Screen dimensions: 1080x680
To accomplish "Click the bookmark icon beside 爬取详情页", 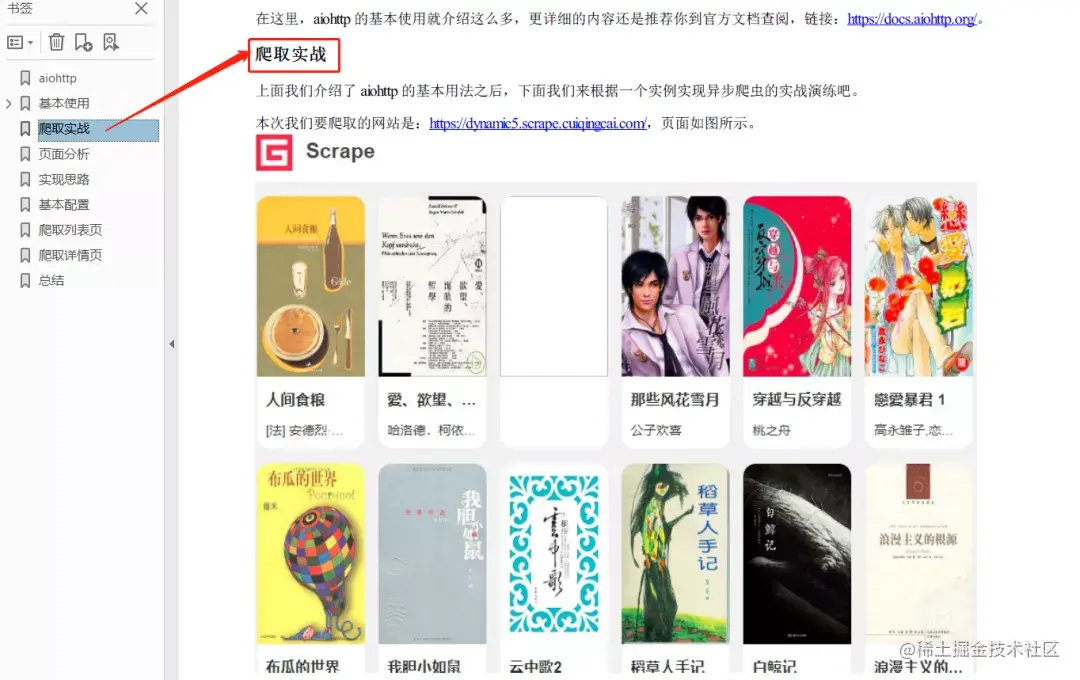I will click(x=25, y=256).
